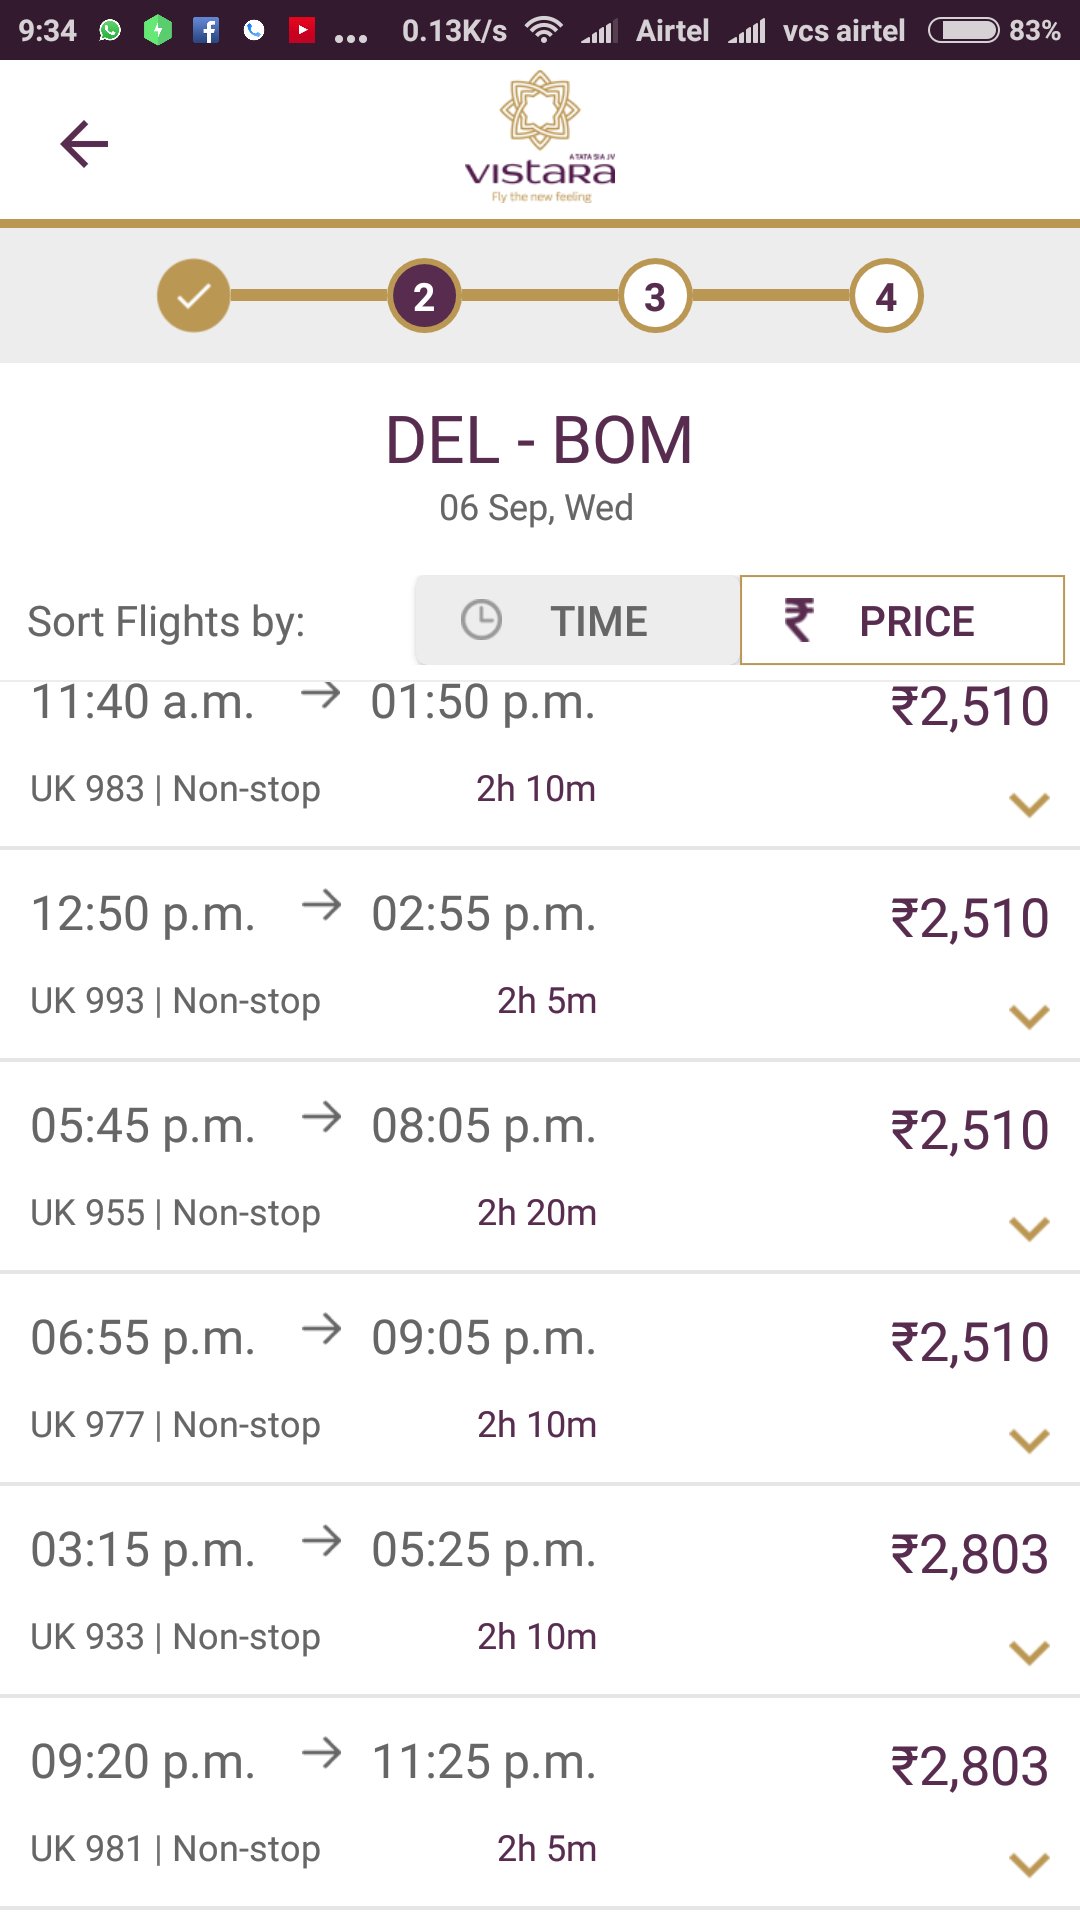Screen dimensions: 1080x1920
Task: Open the Facebook notification icon
Action: click(x=206, y=30)
